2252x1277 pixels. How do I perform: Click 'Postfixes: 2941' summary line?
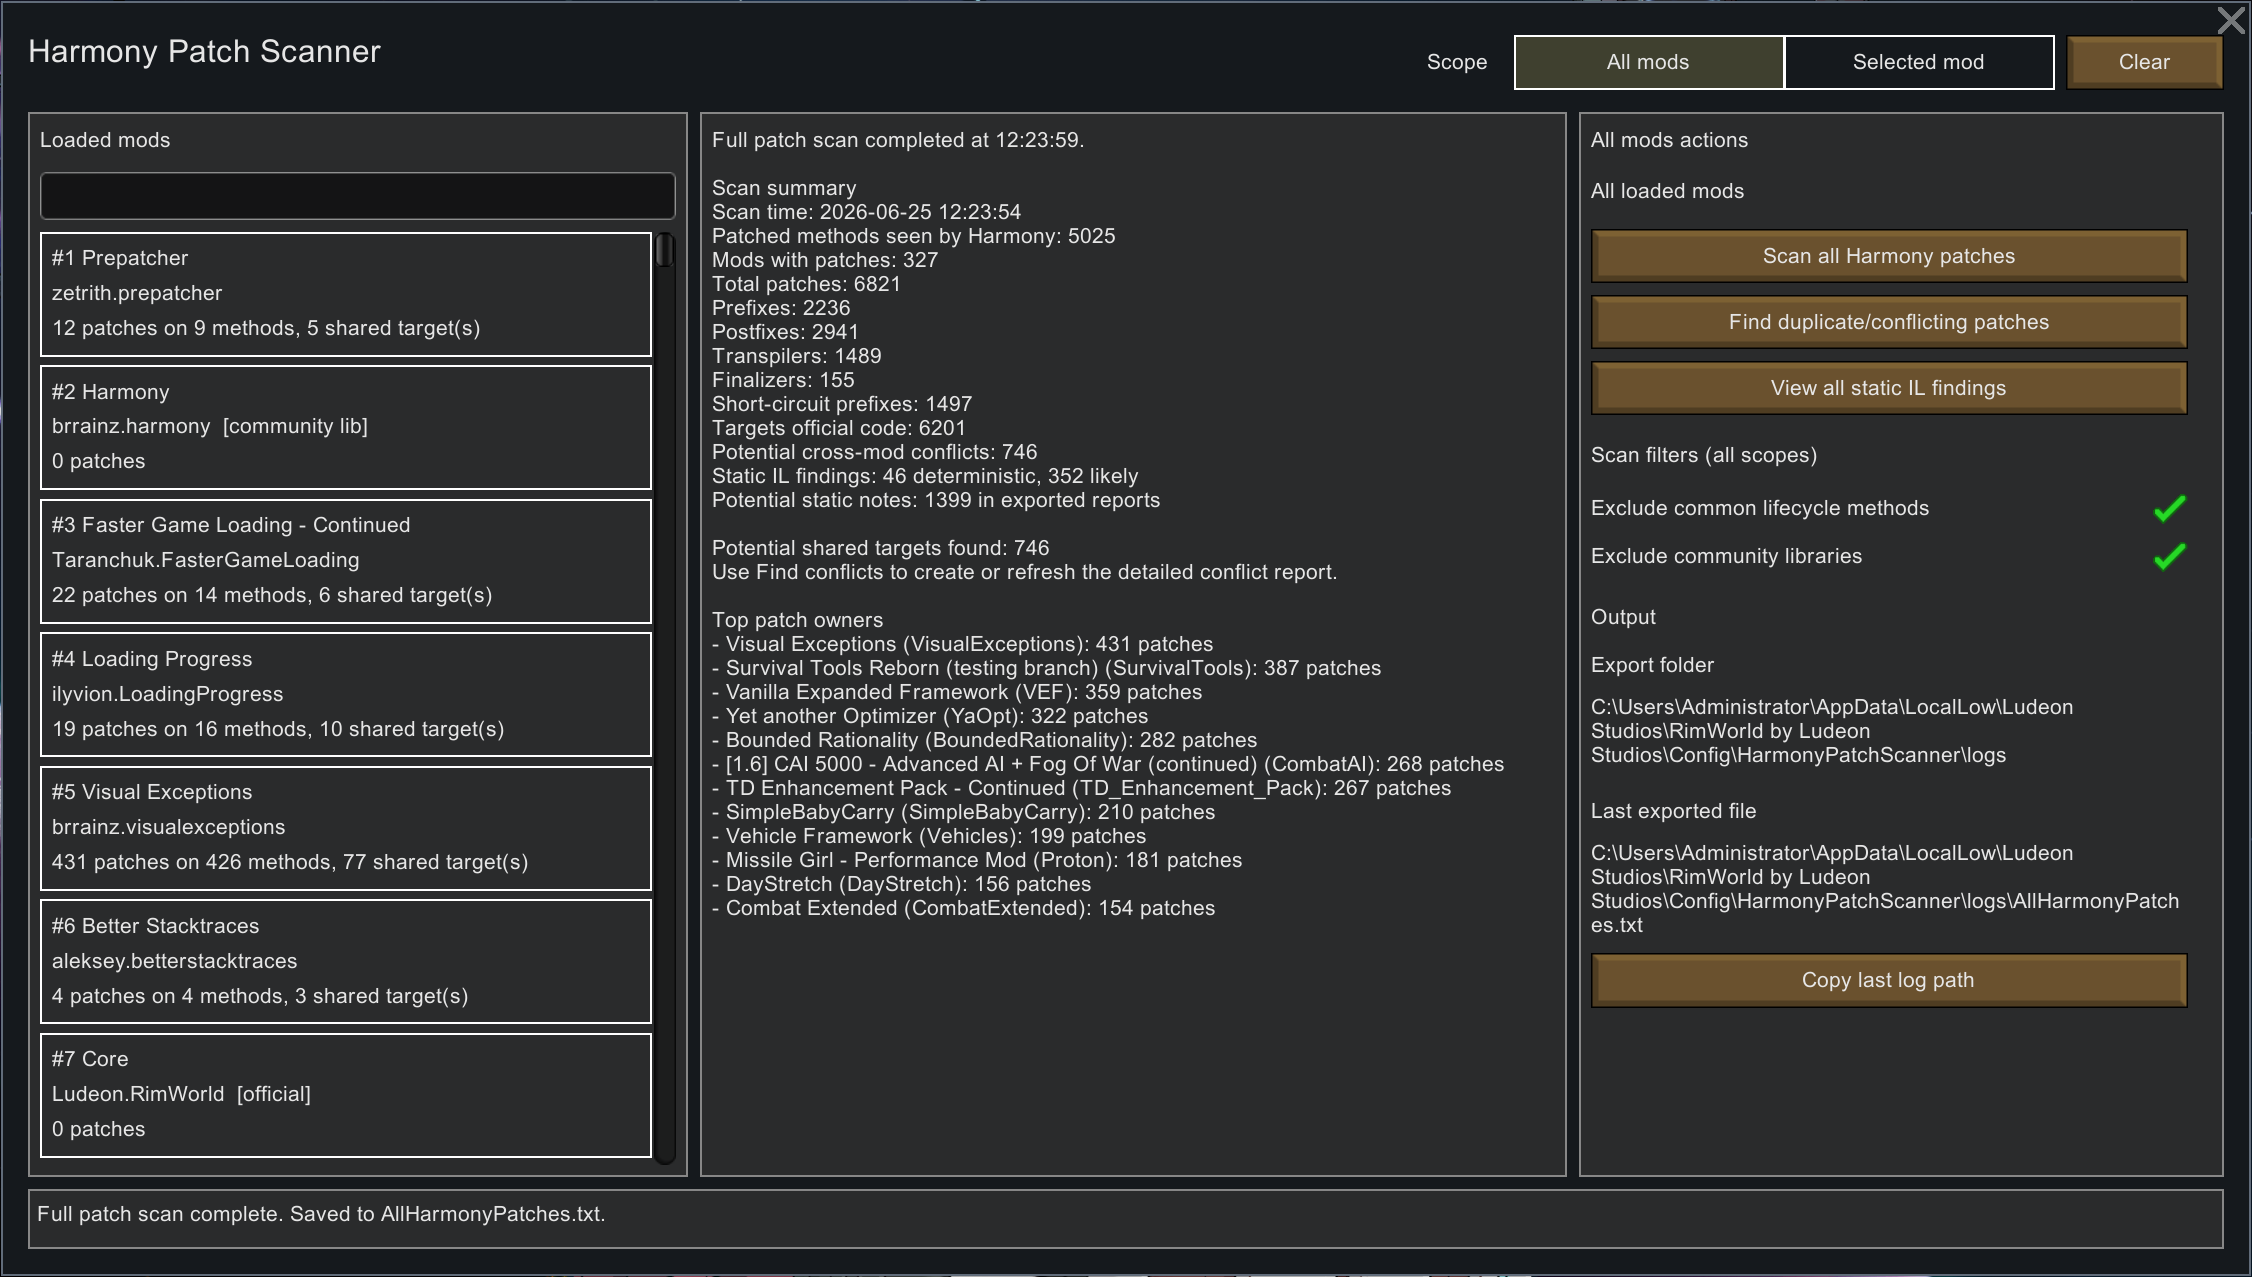point(785,332)
